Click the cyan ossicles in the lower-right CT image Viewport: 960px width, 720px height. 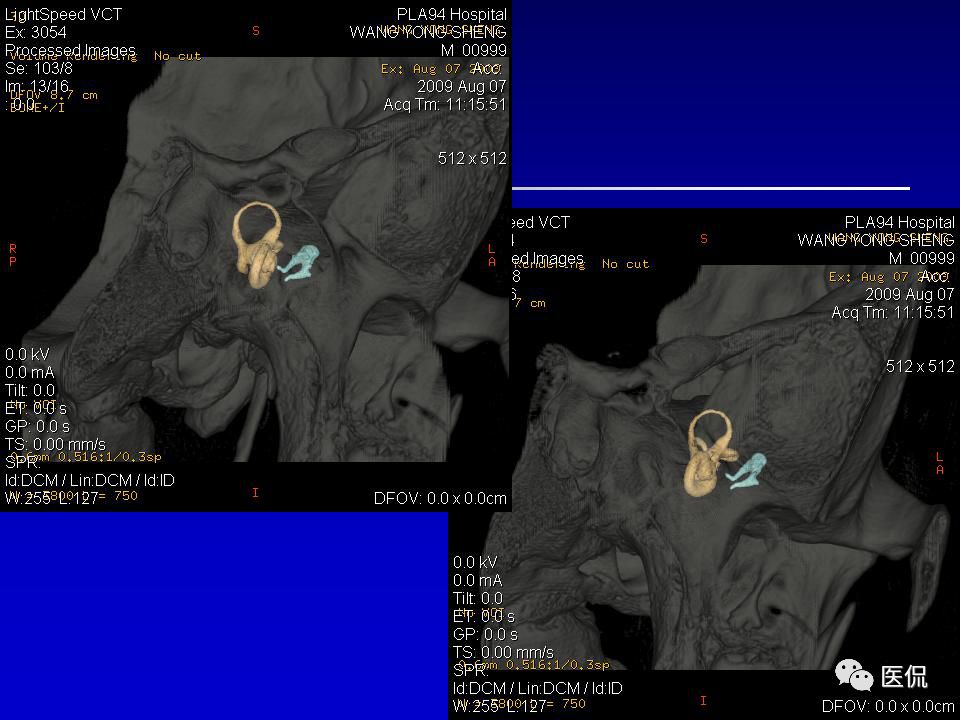coord(746,471)
